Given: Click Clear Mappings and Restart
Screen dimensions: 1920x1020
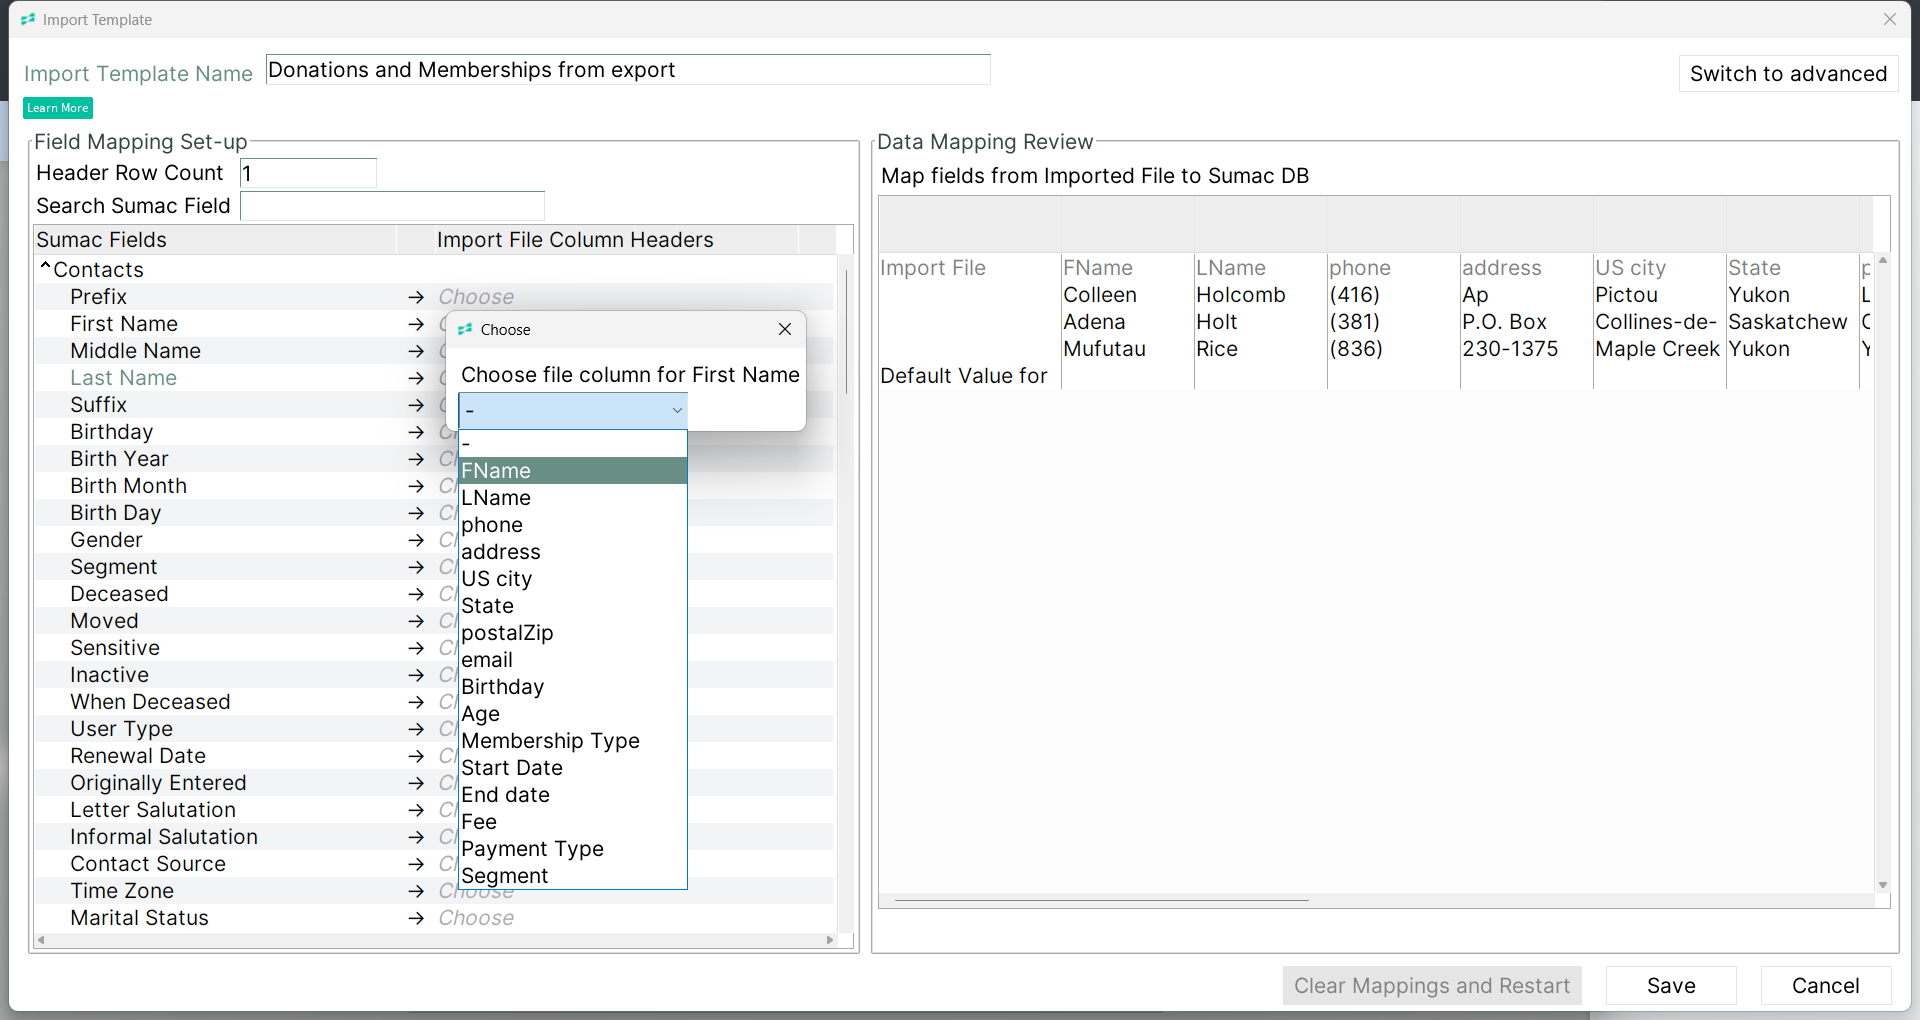Looking at the screenshot, I should click(1432, 986).
